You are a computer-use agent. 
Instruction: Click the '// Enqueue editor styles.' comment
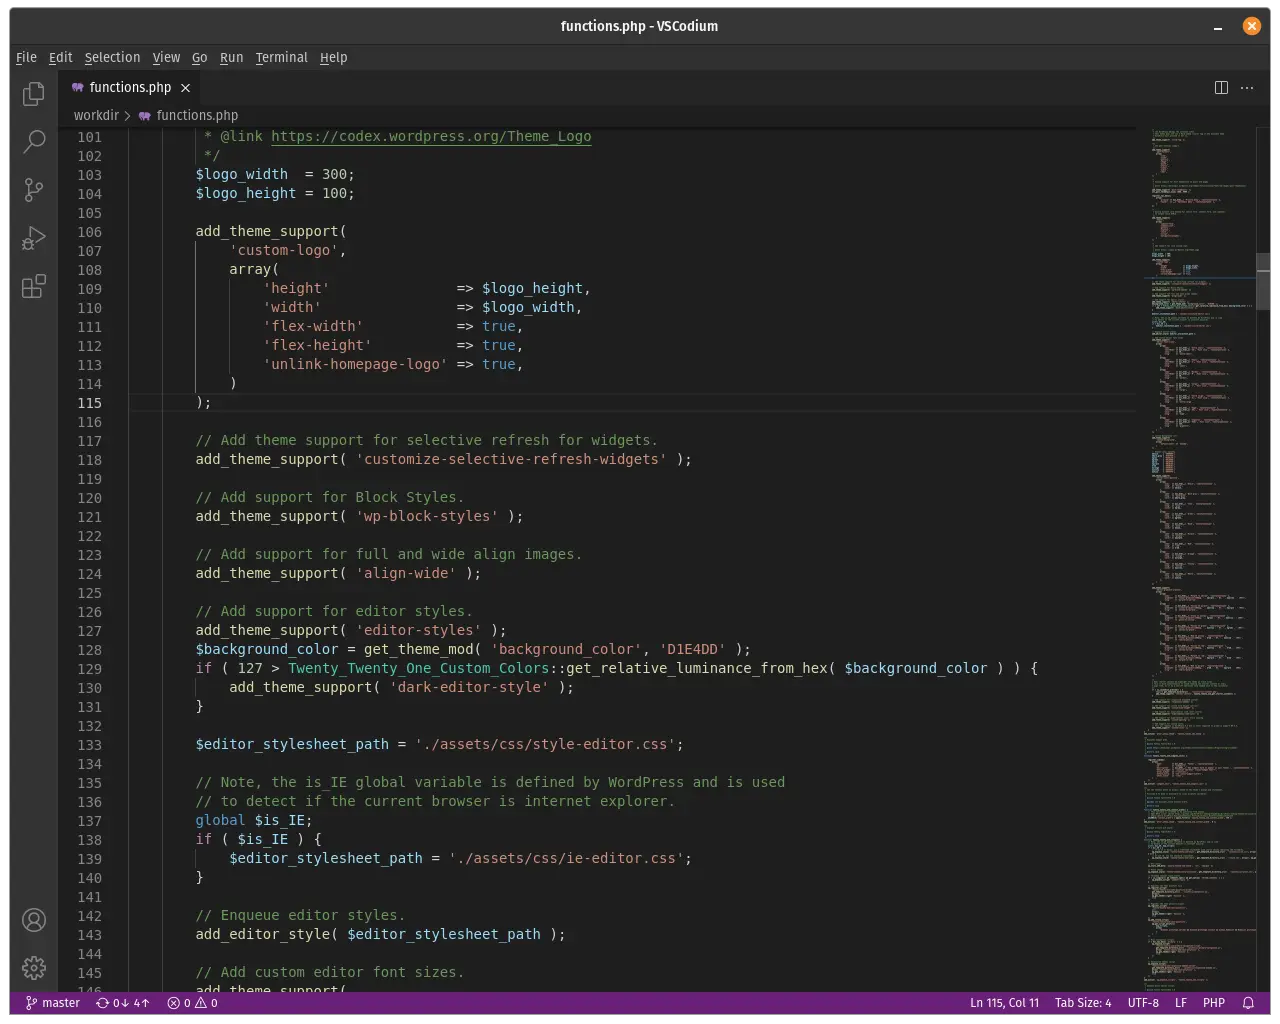click(x=300, y=916)
